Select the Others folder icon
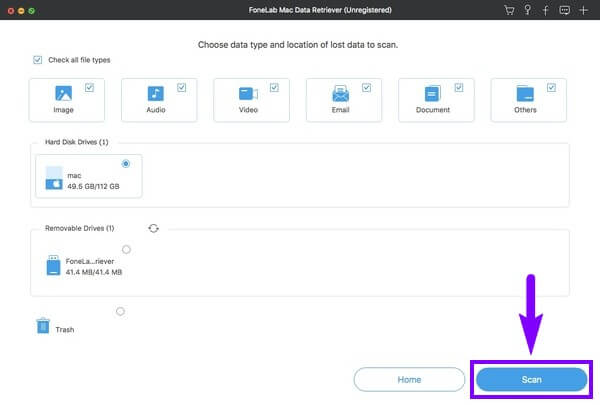Screen dimensions: 600x405 [525, 93]
